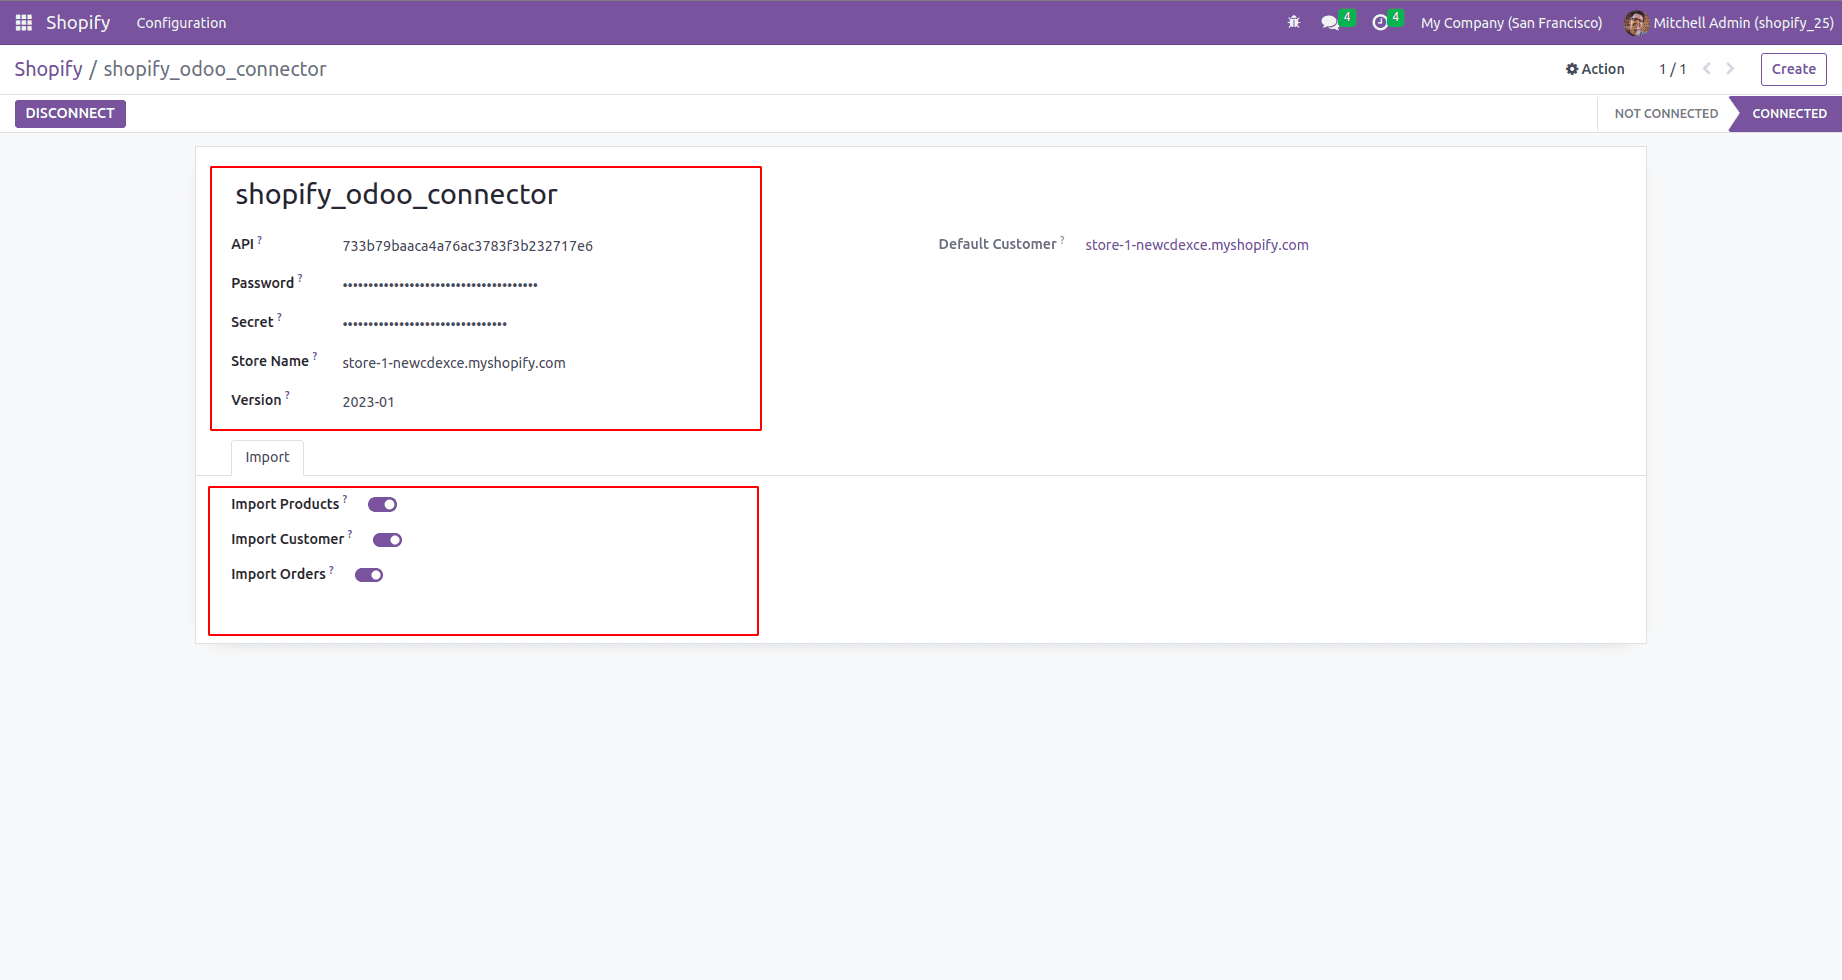The width and height of the screenshot is (1842, 980).
Task: Toggle Import Products switch
Action: pos(382,504)
